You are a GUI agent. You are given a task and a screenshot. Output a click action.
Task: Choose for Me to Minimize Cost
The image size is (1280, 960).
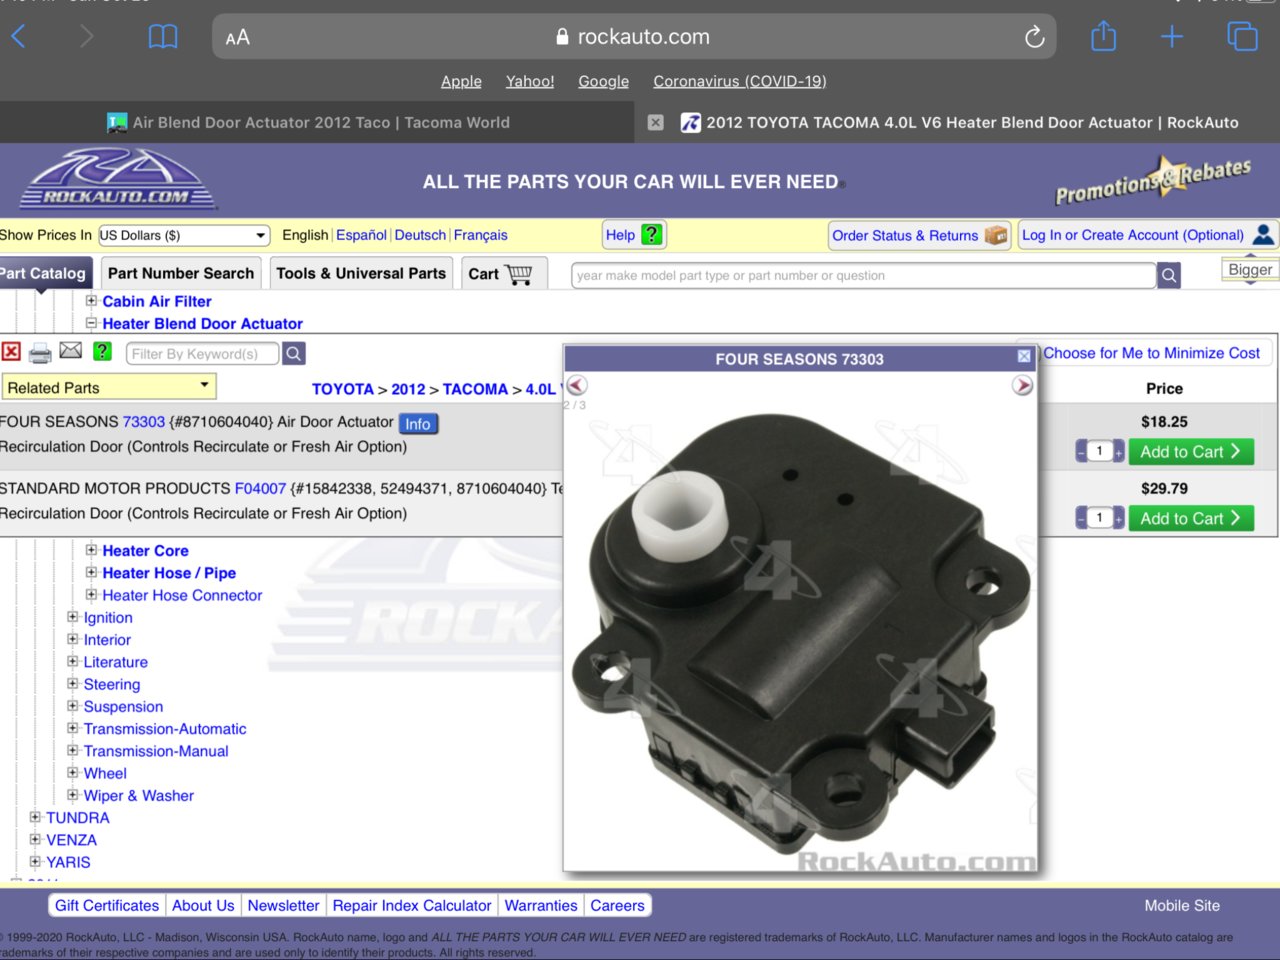click(1151, 353)
